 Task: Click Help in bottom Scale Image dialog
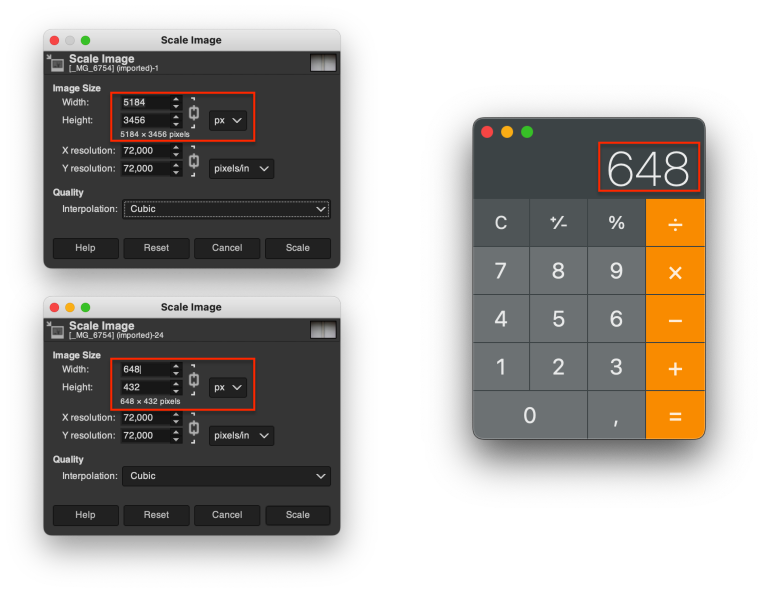[x=85, y=515]
